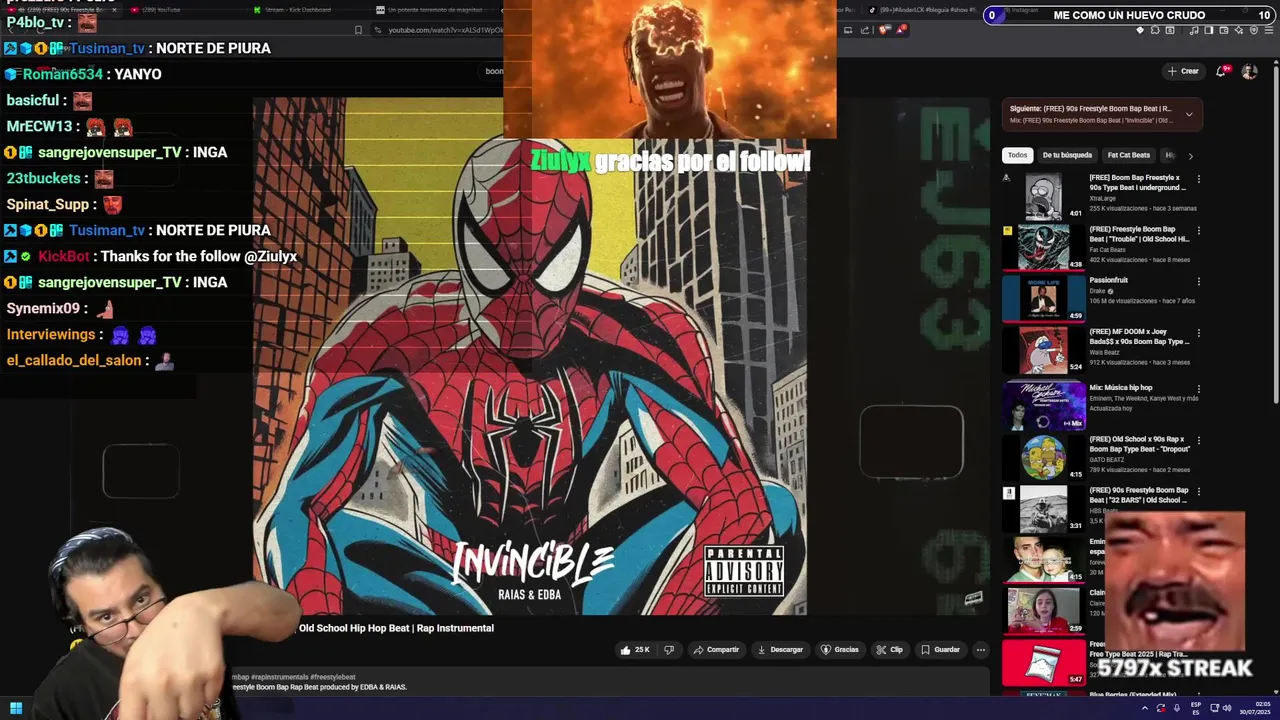Open the YouTube account avatar menu
This screenshot has width=1280, height=720.
click(x=1249, y=71)
